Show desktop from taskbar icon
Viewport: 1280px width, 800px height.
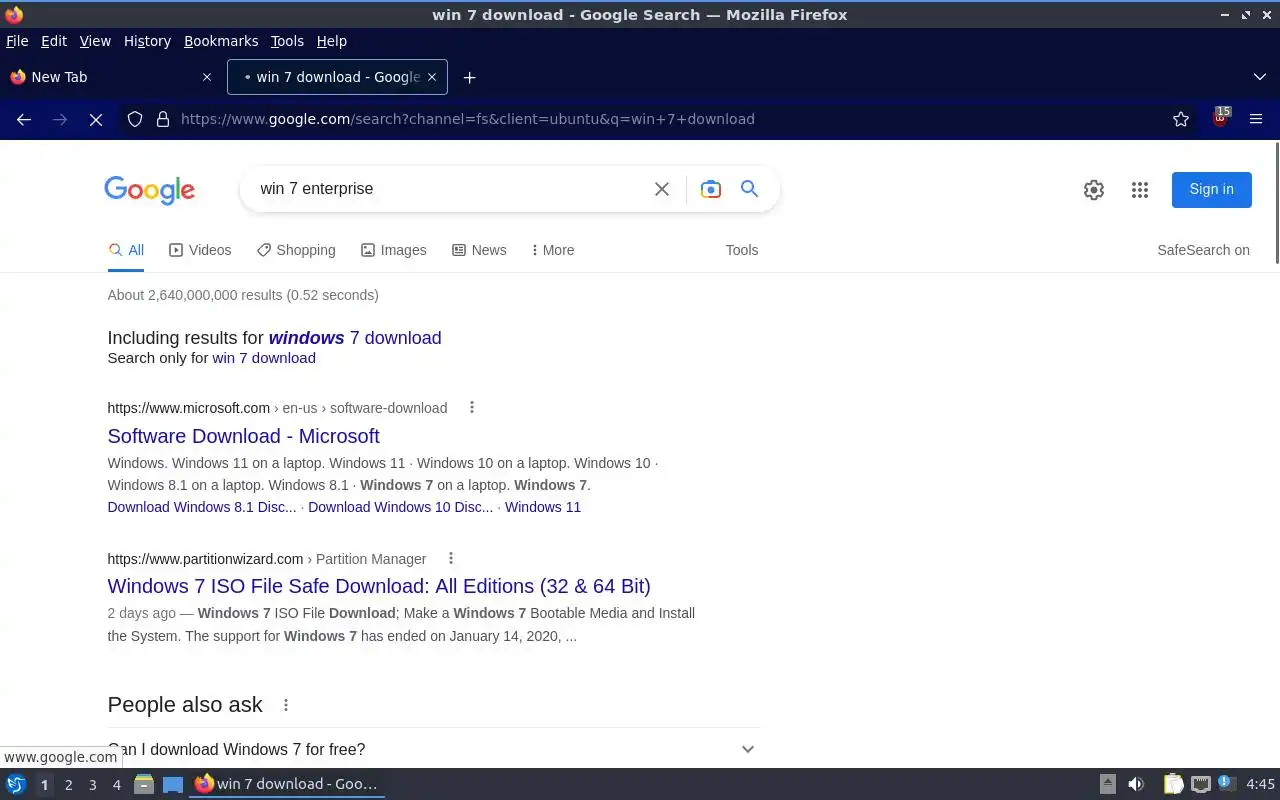point(173,784)
